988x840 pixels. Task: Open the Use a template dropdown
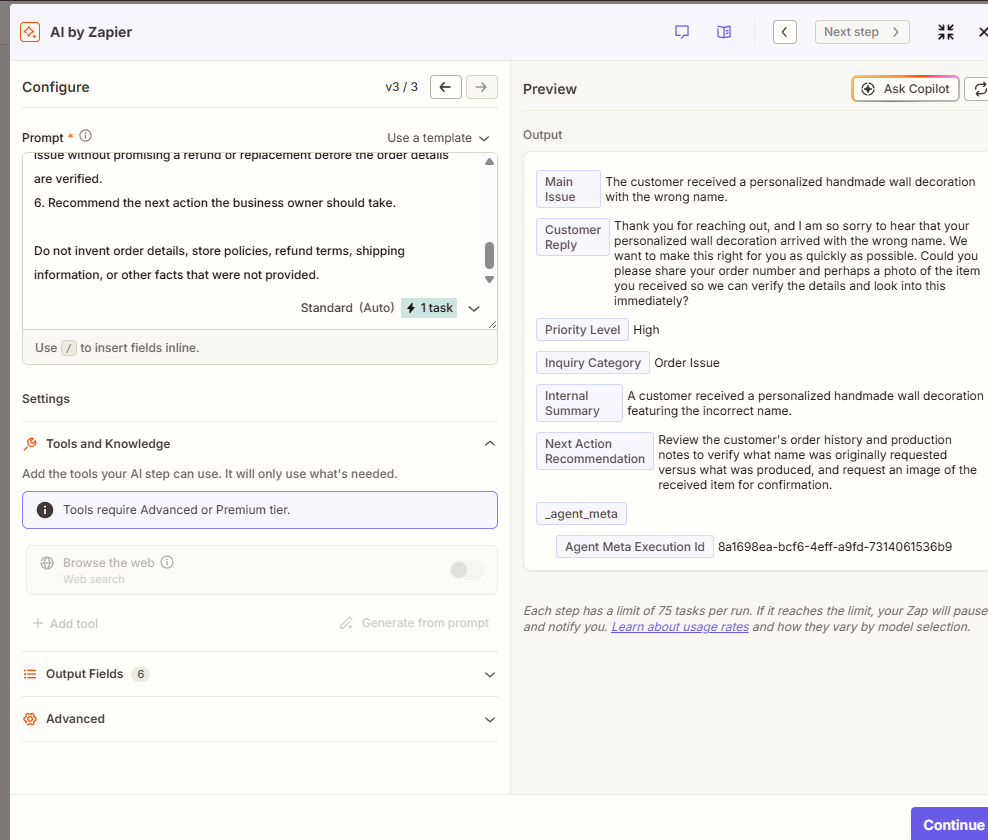click(439, 138)
